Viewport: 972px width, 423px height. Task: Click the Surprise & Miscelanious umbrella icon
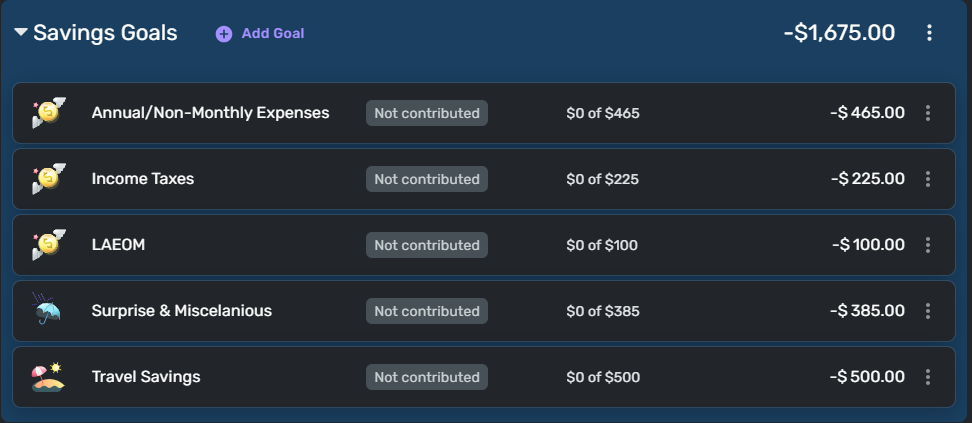coord(48,311)
